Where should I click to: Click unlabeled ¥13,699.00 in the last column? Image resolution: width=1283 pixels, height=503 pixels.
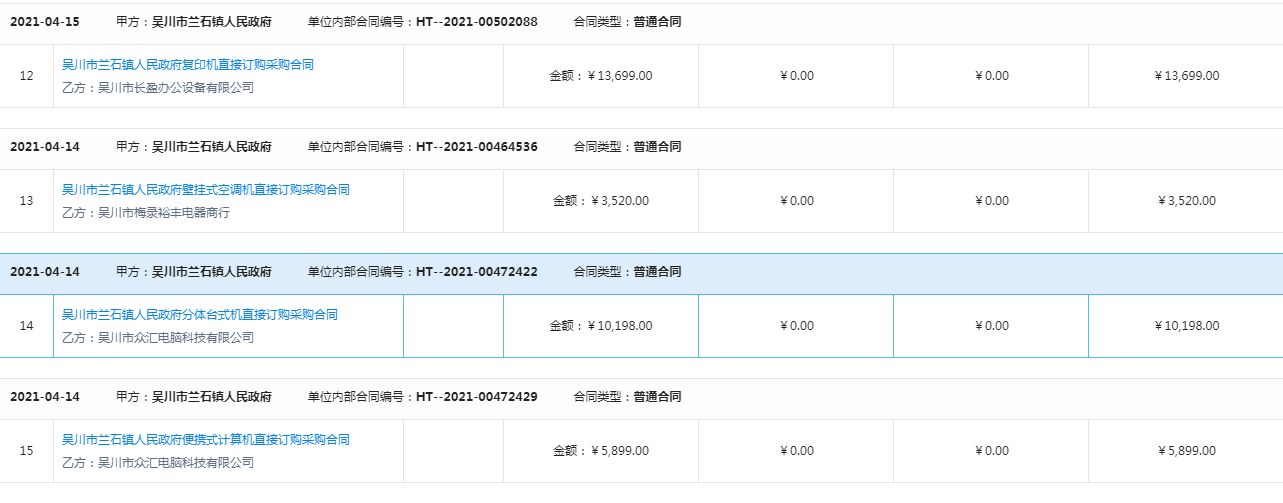[x=1186, y=76]
